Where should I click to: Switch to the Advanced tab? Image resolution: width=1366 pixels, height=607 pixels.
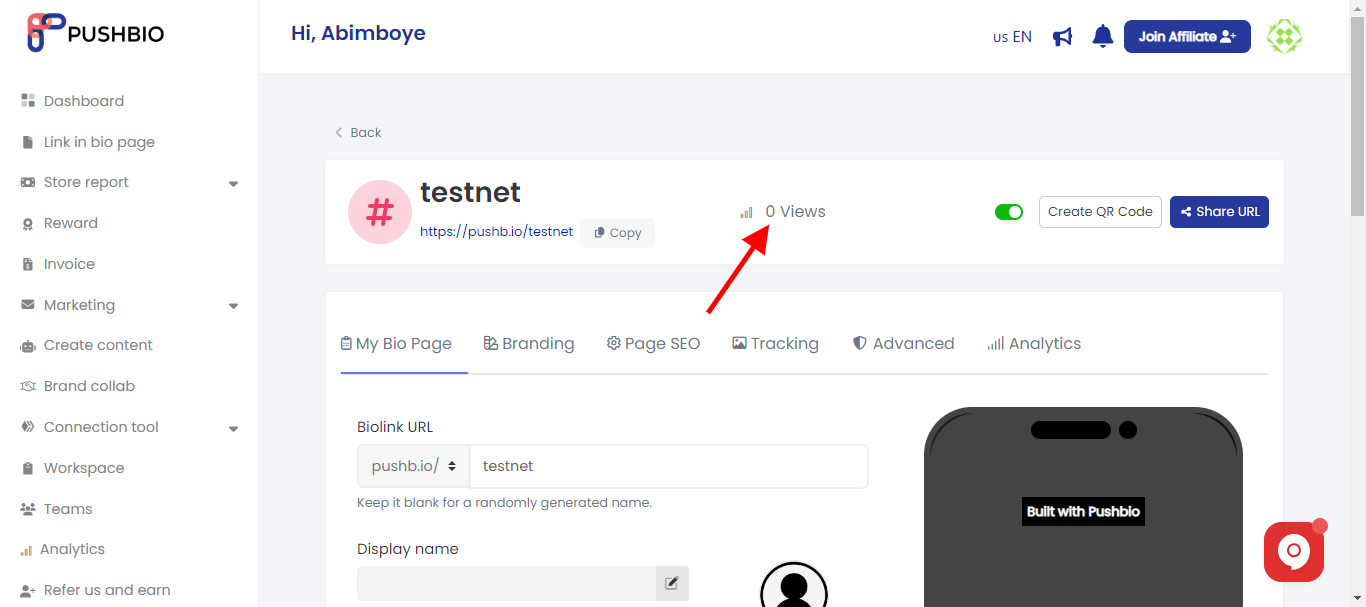click(x=903, y=344)
